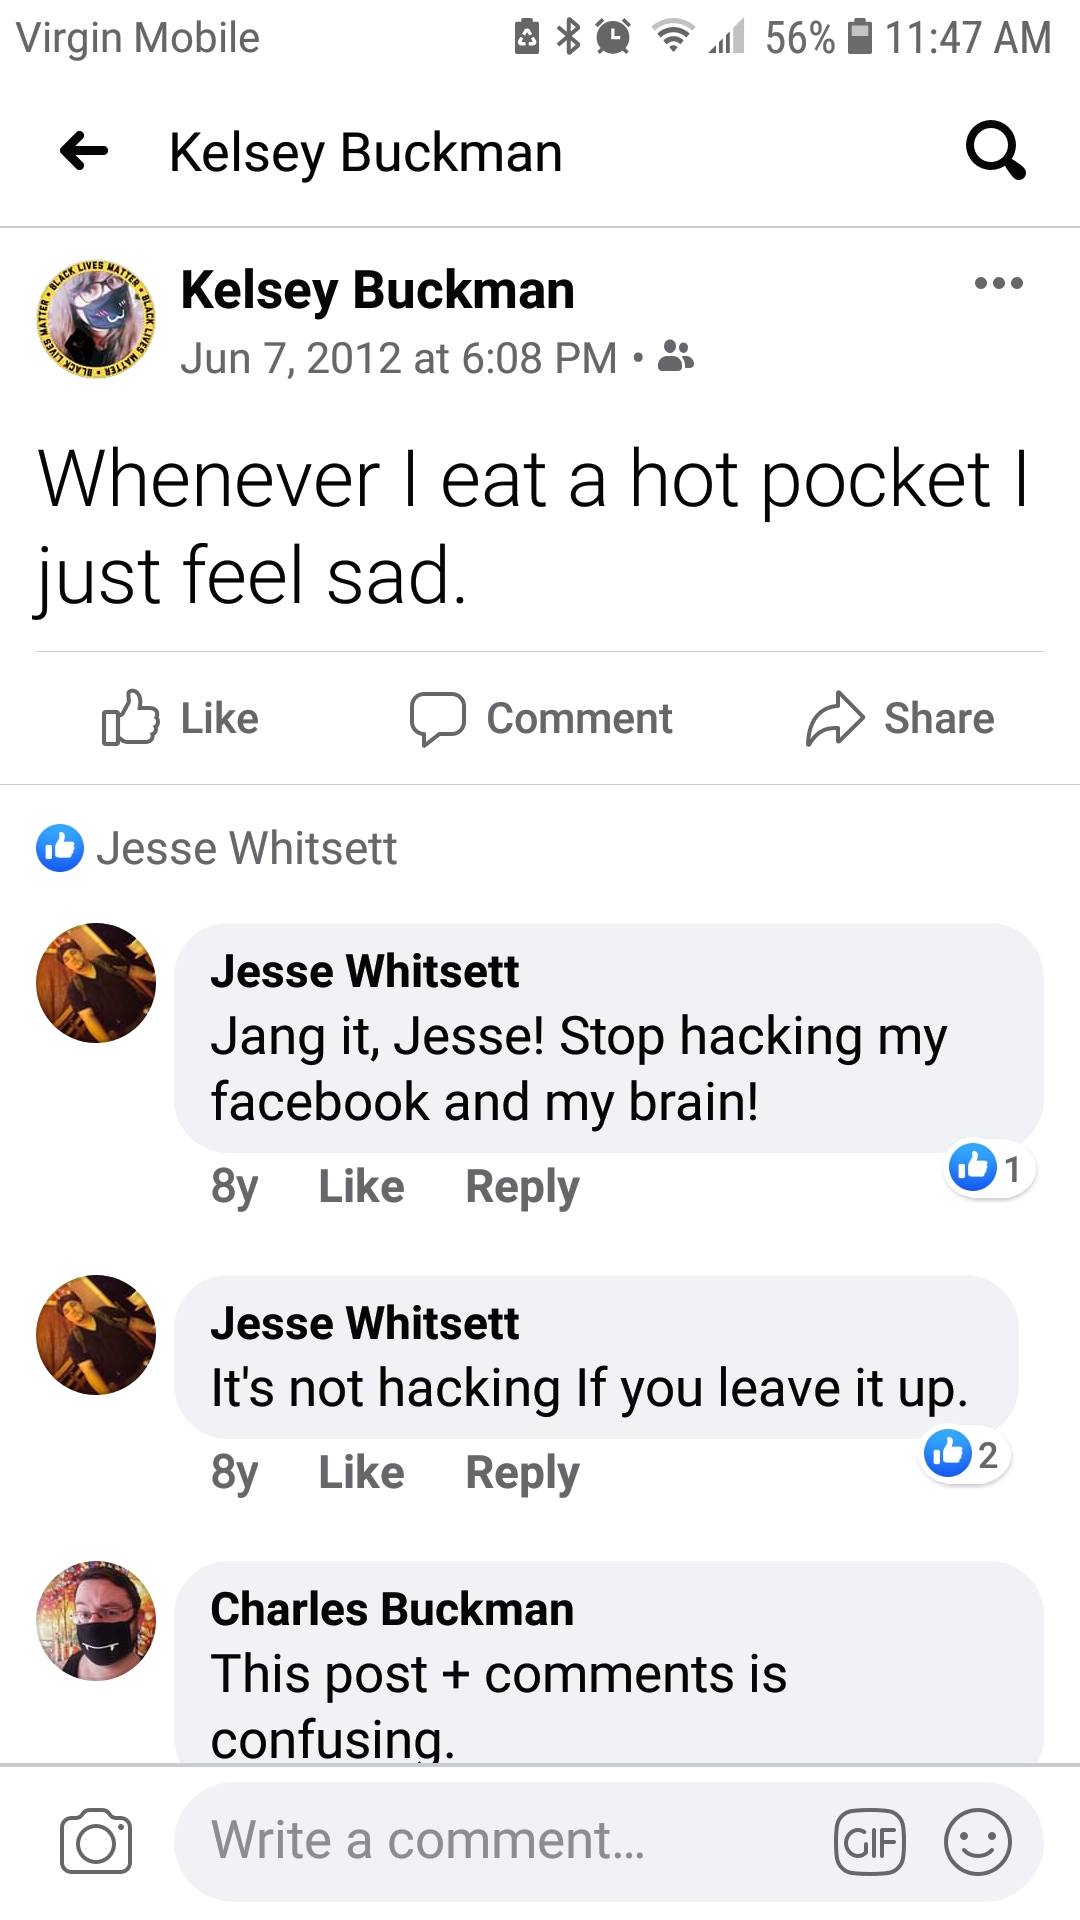This screenshot has height=1920, width=1080.
Task: Share the post using Share arrow
Action: (x=900, y=718)
